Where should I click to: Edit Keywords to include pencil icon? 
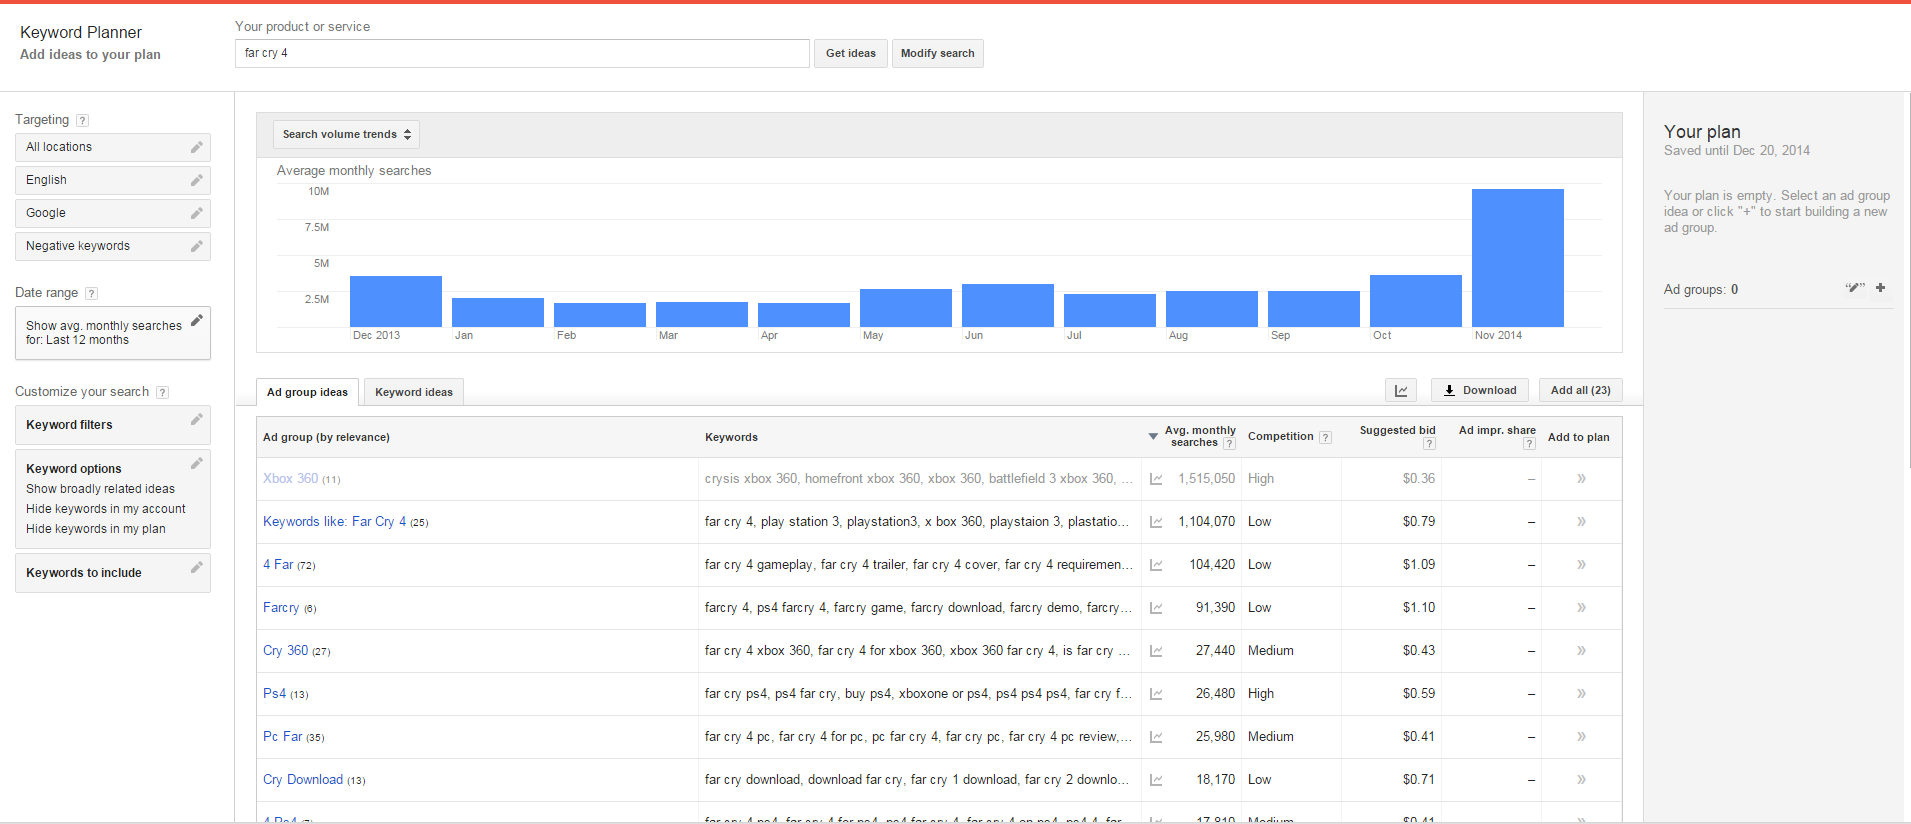tap(197, 567)
